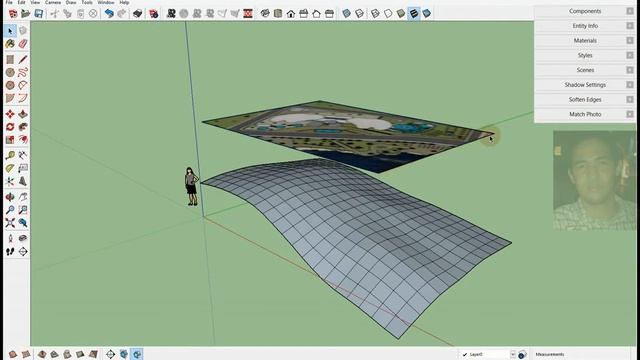
Task: Open the Window menu
Action: tap(106, 2)
